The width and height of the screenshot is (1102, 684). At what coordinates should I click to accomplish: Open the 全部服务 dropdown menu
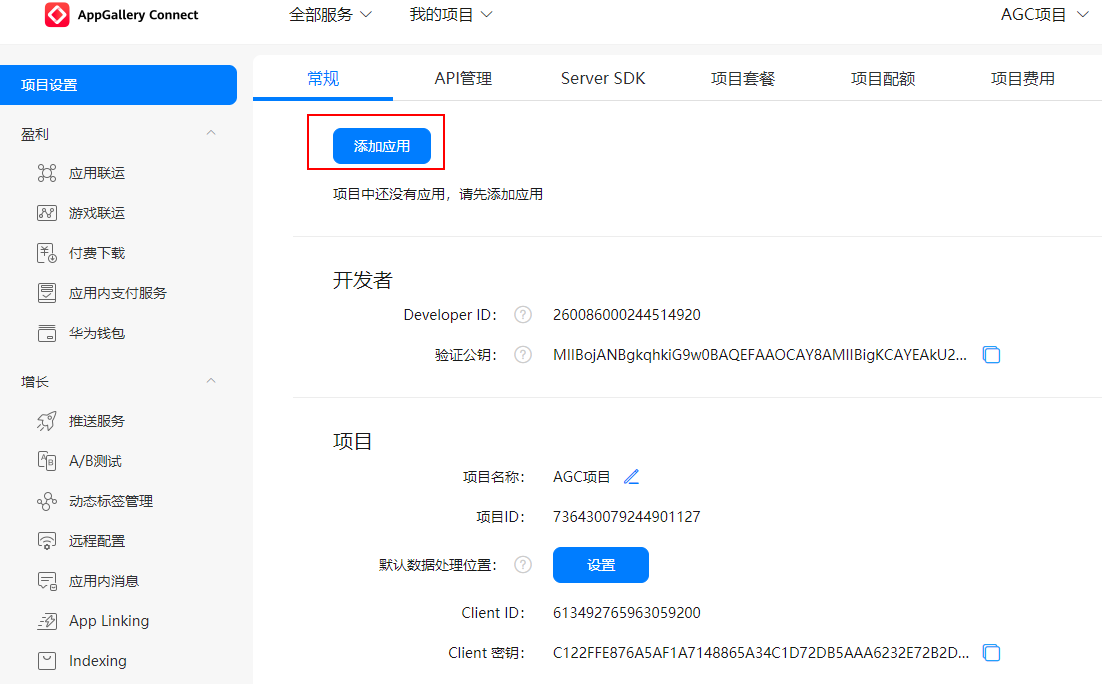click(x=330, y=15)
